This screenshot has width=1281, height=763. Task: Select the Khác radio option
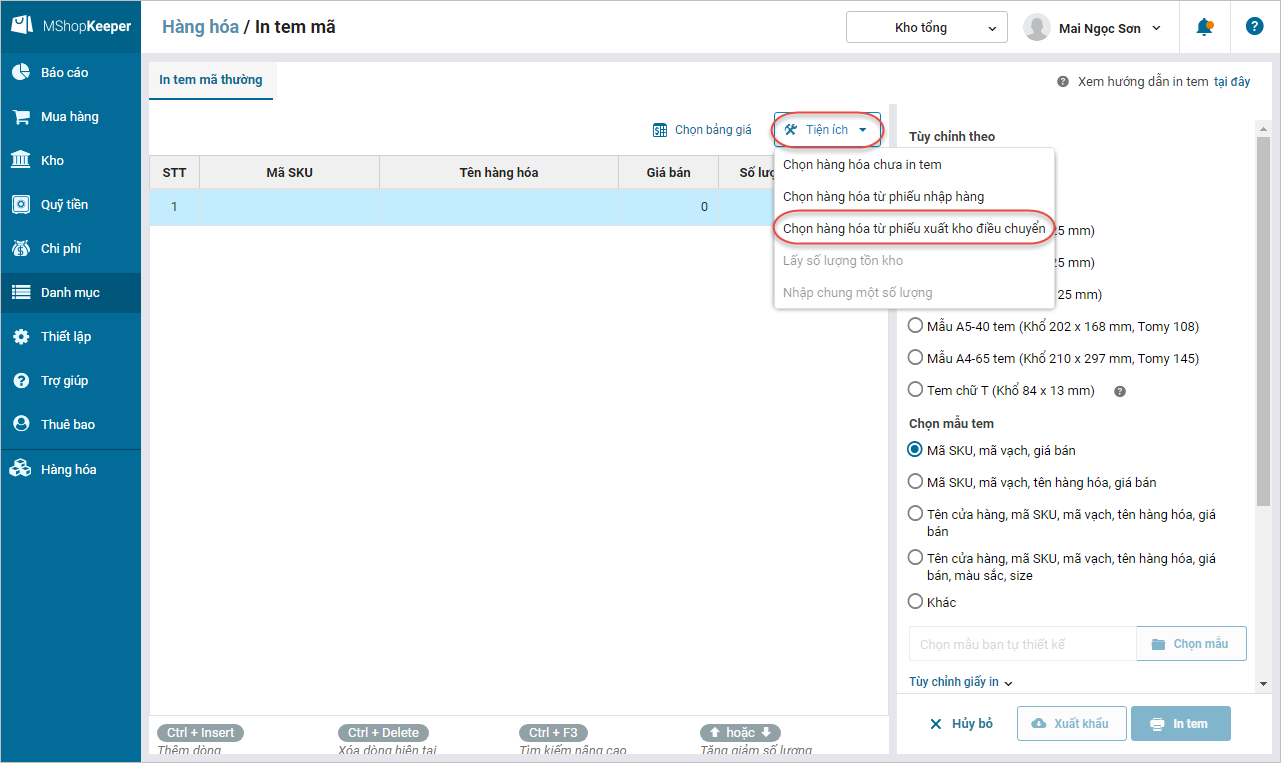pyautogui.click(x=915, y=602)
